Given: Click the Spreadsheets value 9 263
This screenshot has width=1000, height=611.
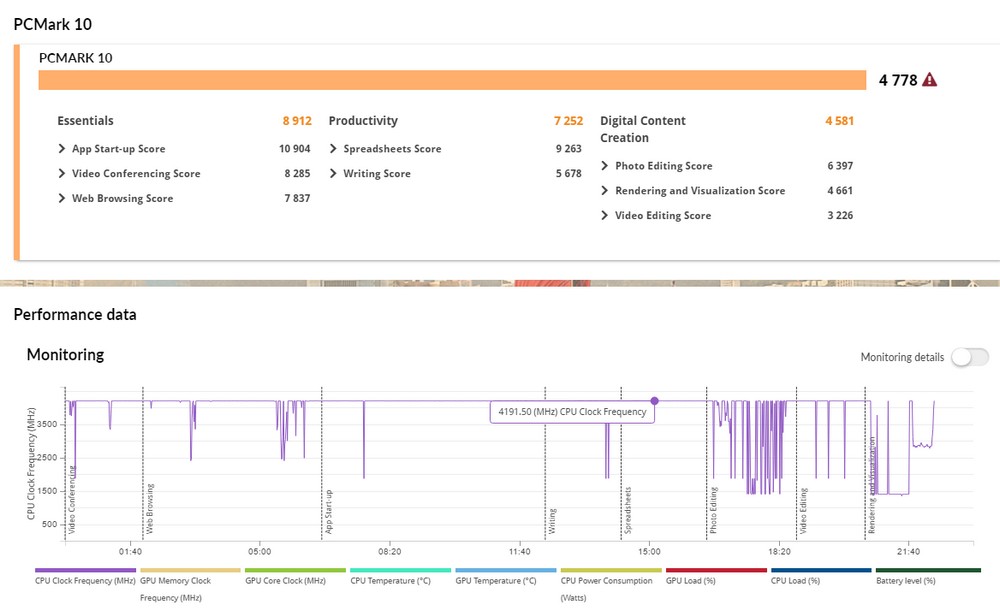Looking at the screenshot, I should [x=568, y=149].
